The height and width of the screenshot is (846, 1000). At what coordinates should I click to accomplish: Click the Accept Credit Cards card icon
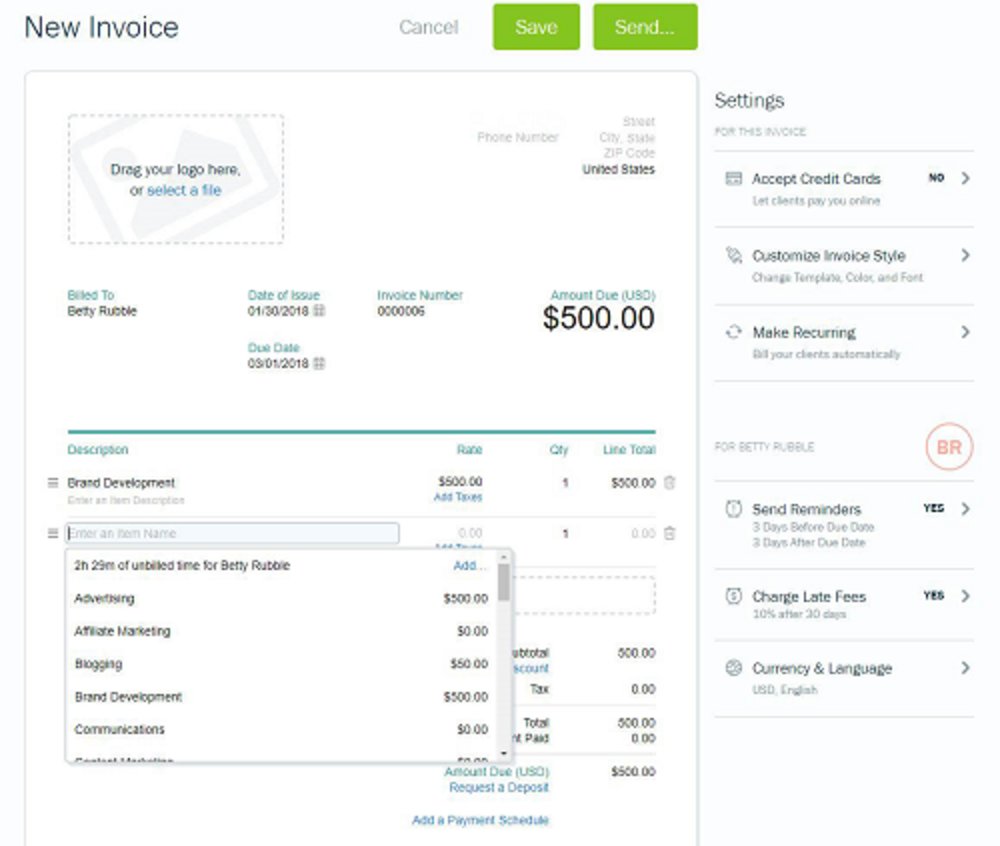pos(734,179)
